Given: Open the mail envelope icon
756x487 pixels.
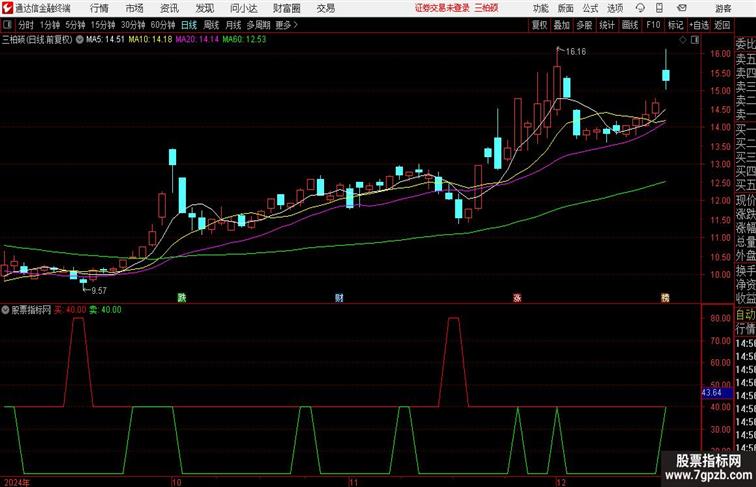Looking at the screenshot, I should click(681, 8).
